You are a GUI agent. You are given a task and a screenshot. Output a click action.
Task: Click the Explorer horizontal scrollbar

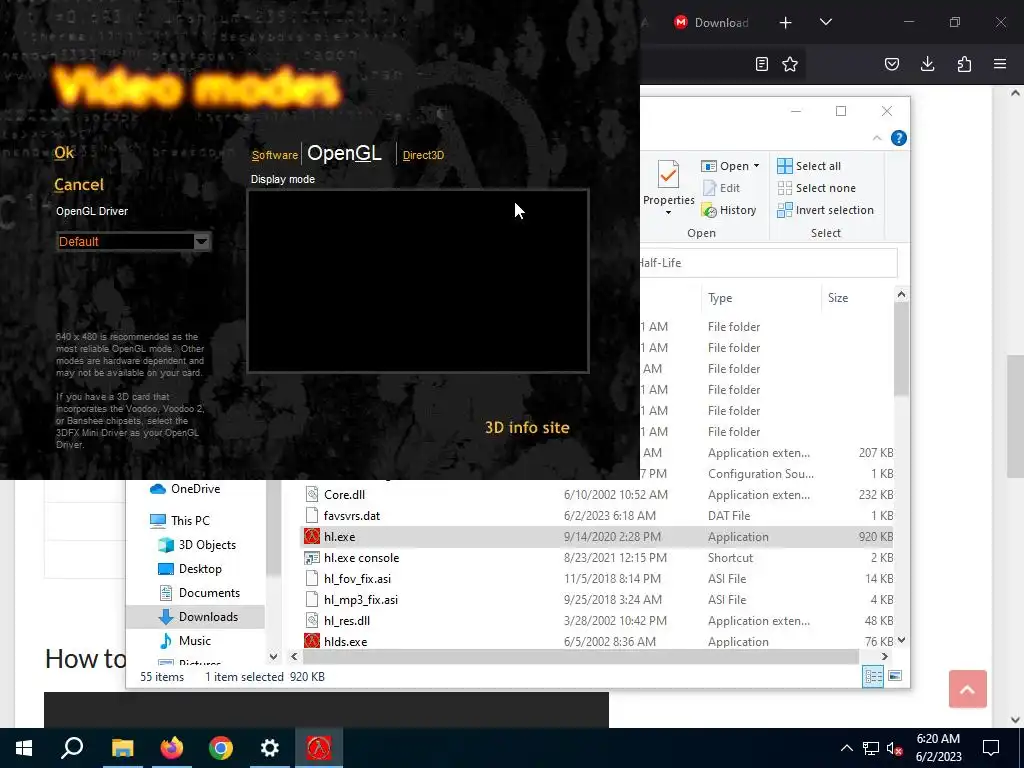coord(581,656)
